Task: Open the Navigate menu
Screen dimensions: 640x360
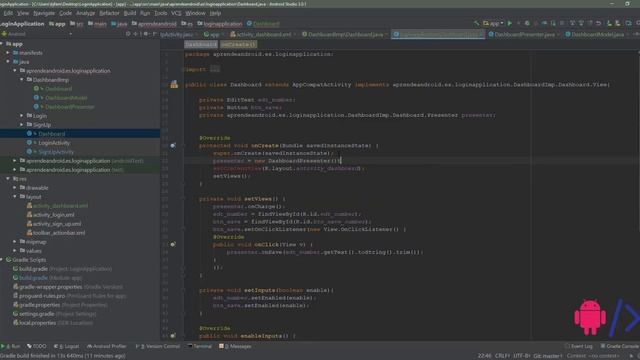Action: [44, 13]
